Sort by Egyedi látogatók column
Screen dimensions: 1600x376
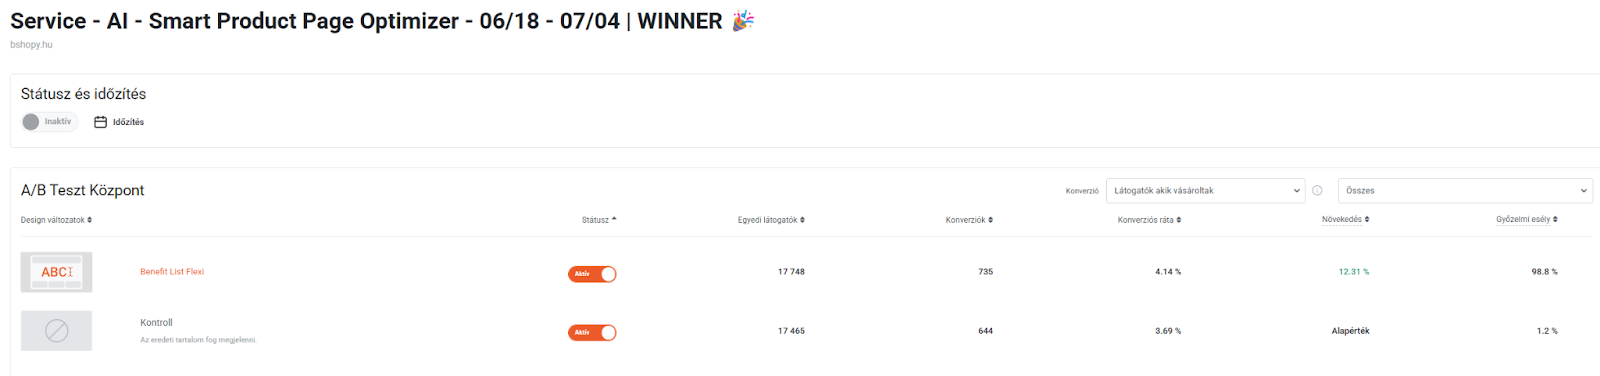[771, 220]
